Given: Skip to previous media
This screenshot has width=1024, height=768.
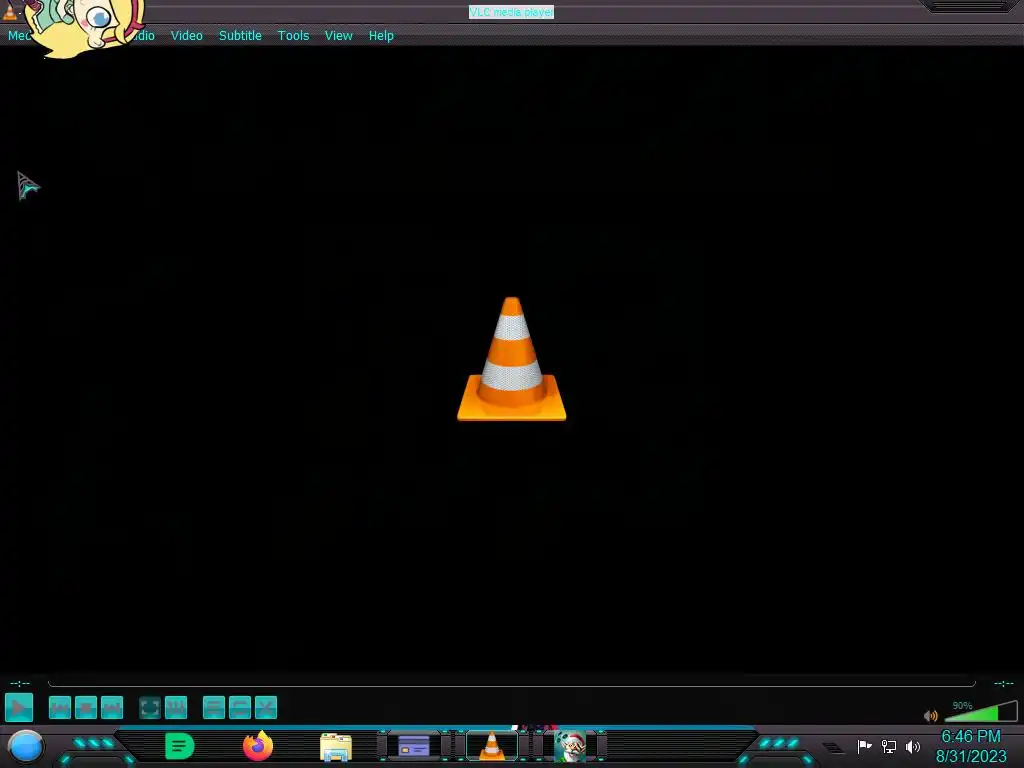Looking at the screenshot, I should point(59,708).
